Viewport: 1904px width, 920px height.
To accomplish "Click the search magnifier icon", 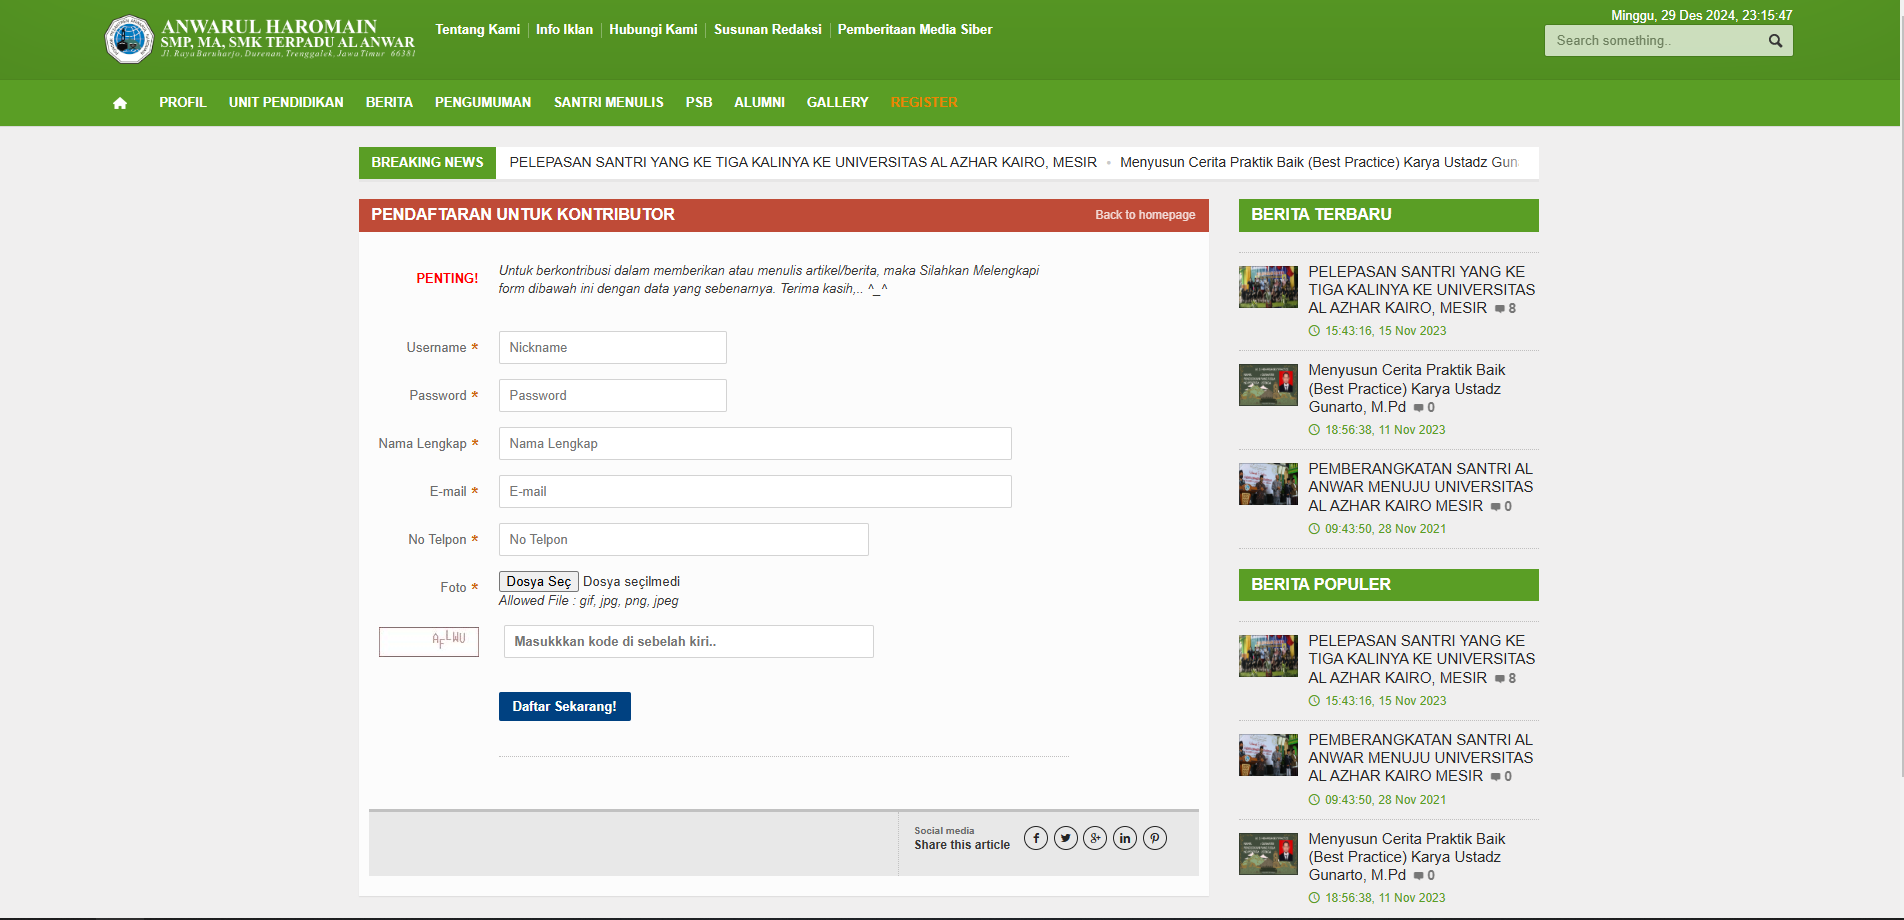I will 1775,41.
